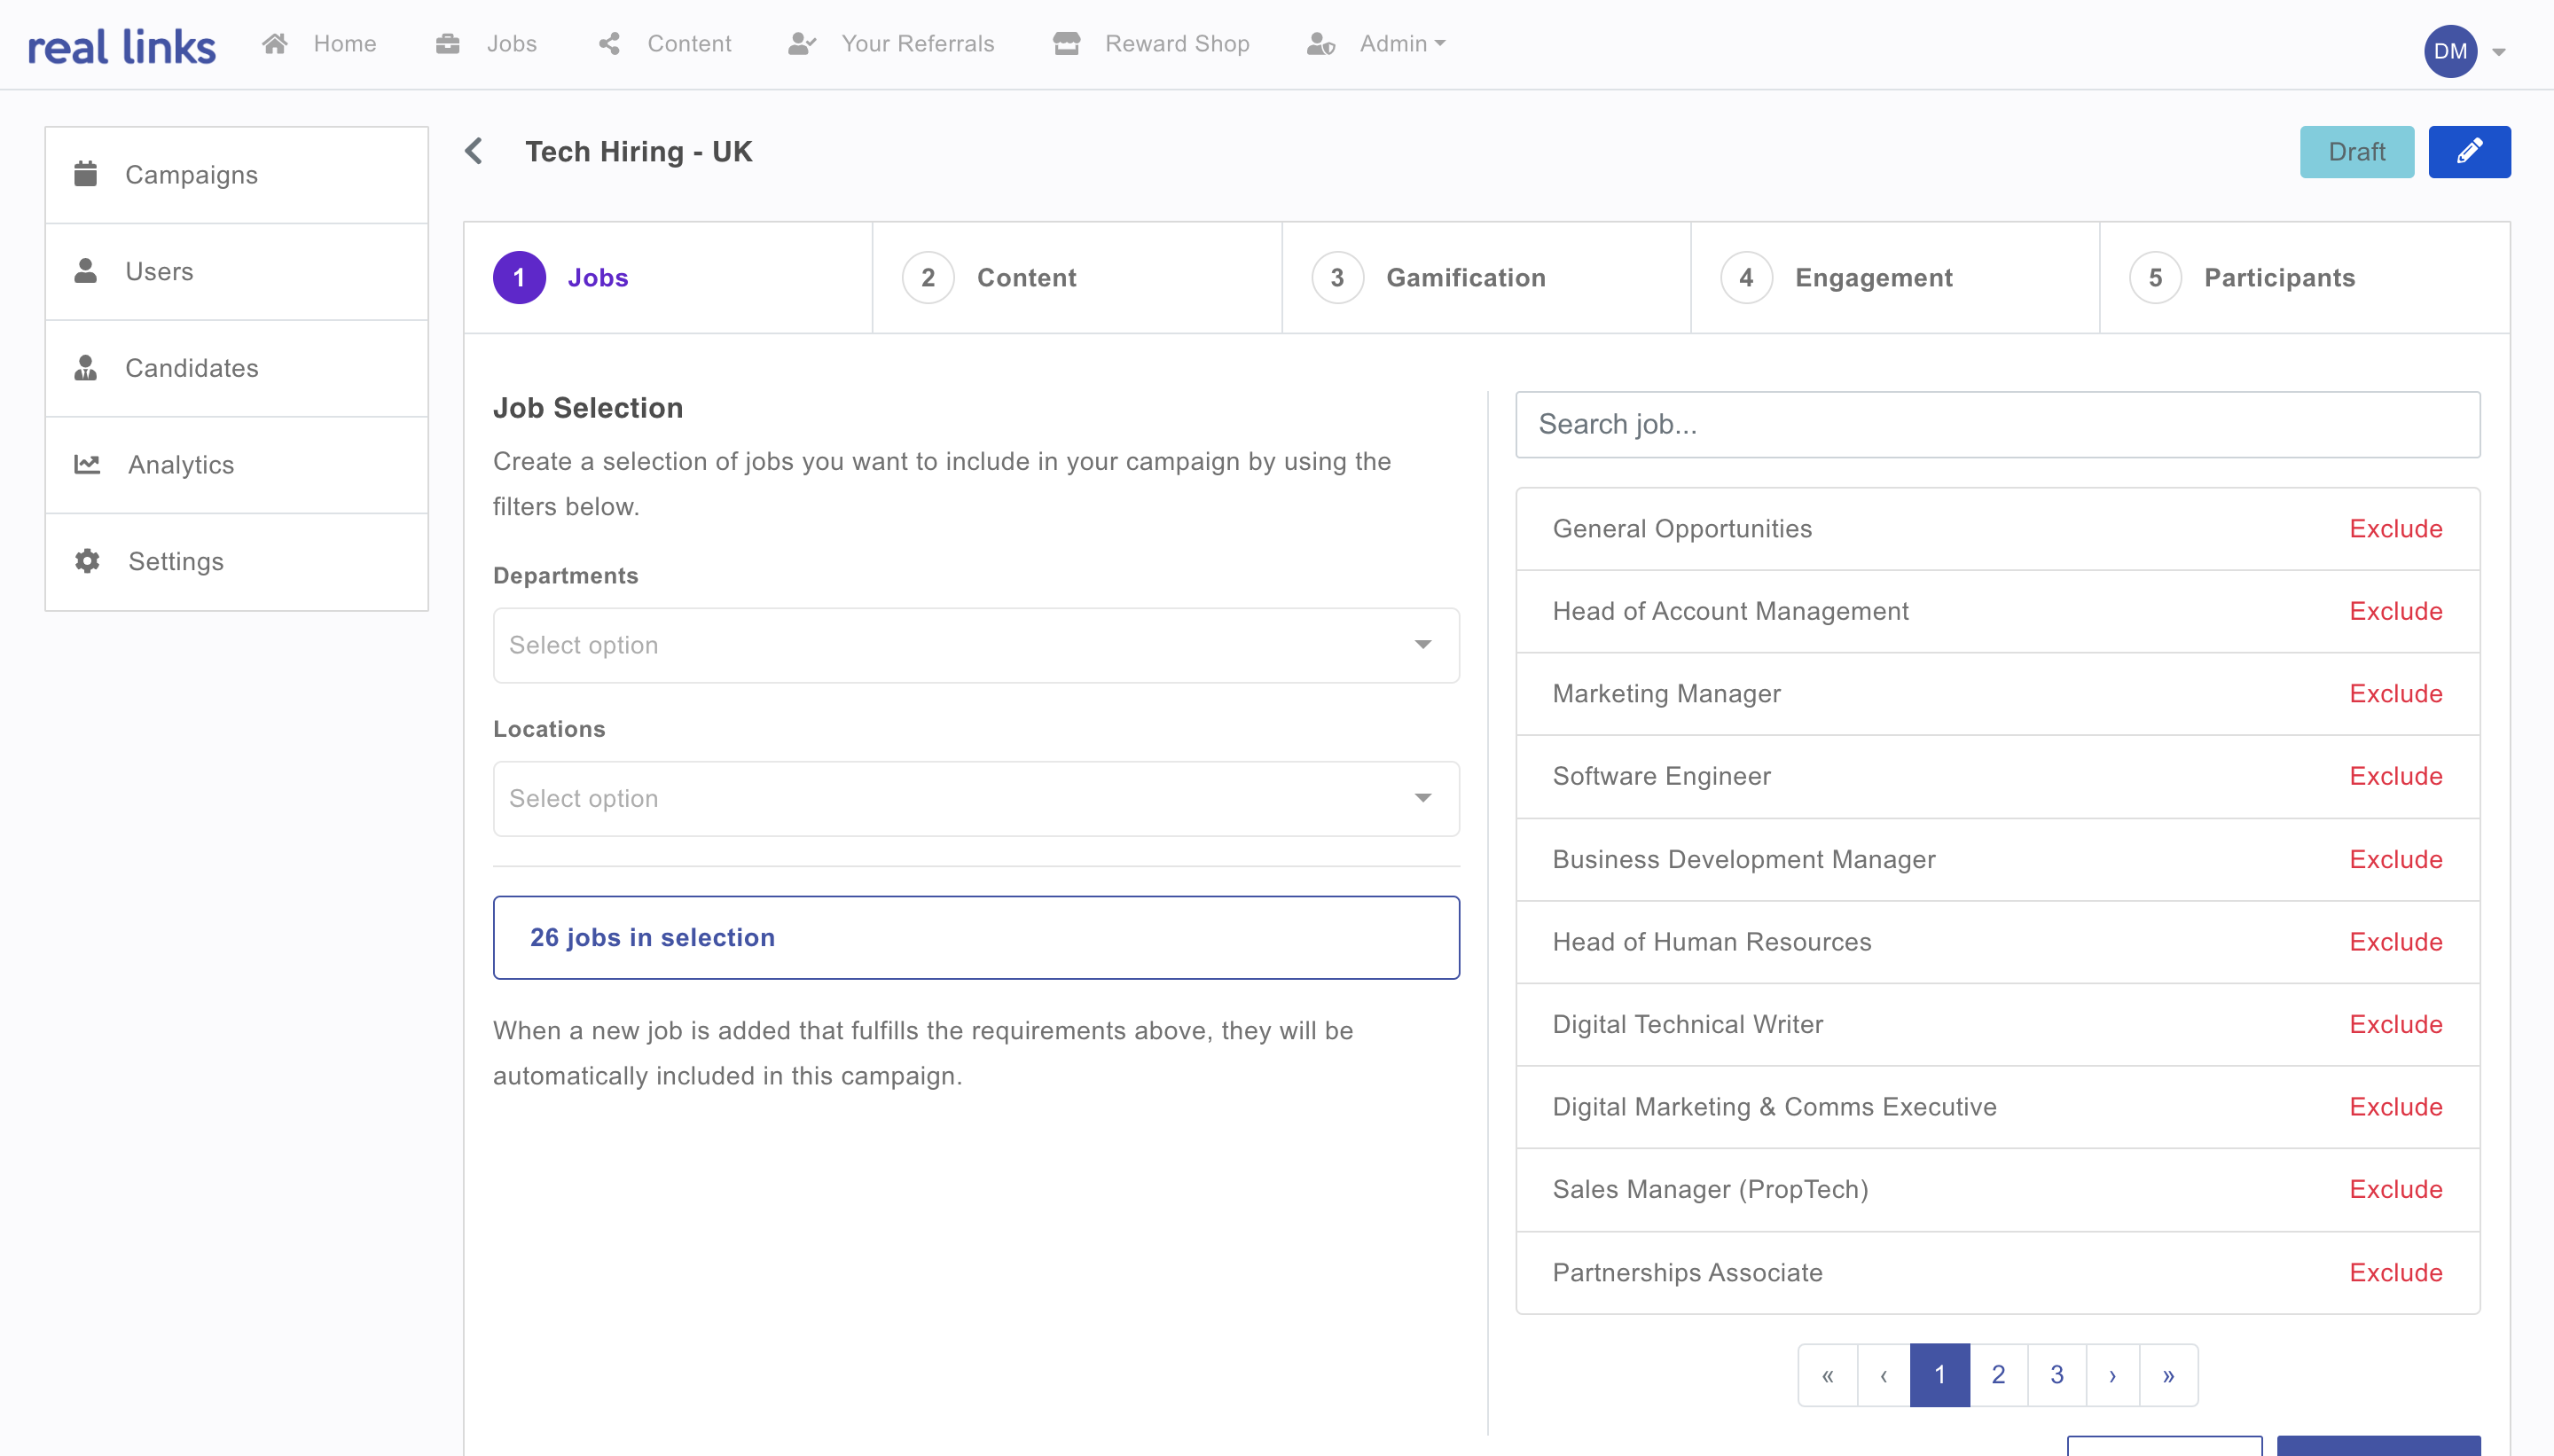Click the back arrow beside Tech Hiring - UK
Viewport: 2554px width, 1456px height.
point(474,152)
